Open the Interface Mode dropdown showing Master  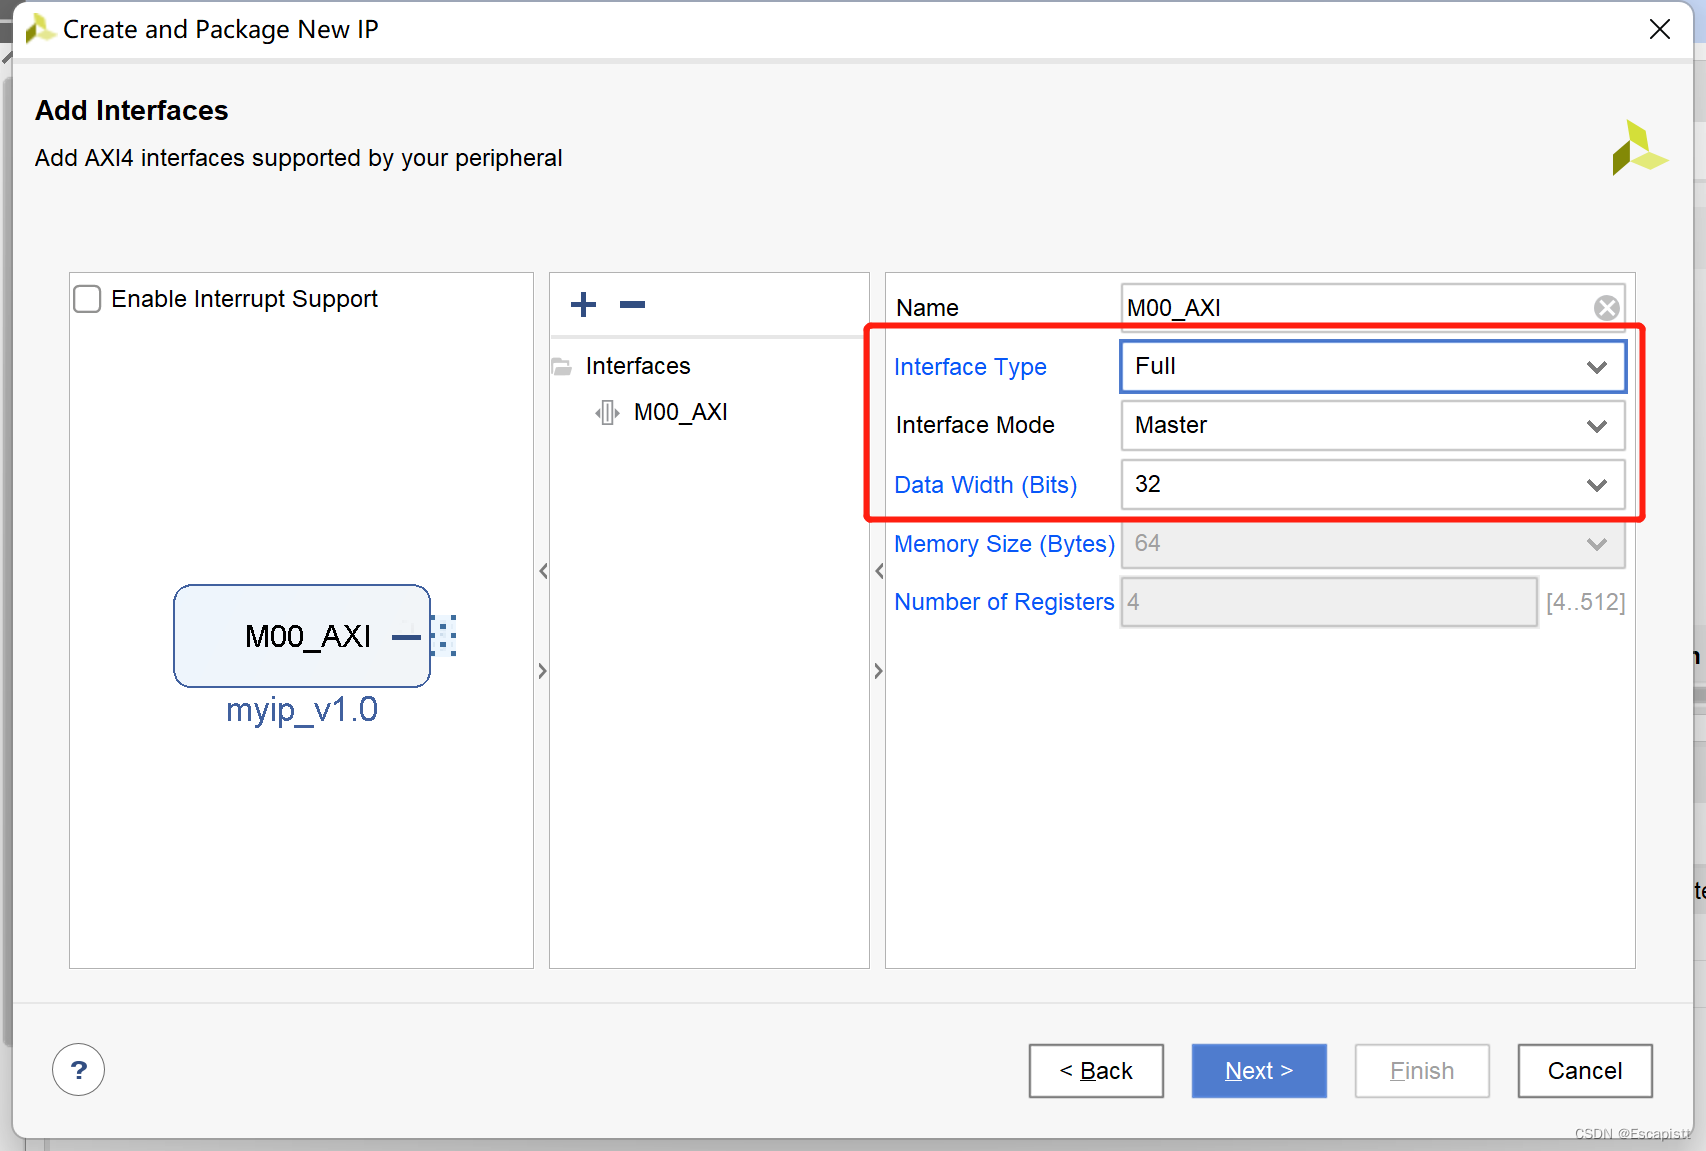point(1373,425)
